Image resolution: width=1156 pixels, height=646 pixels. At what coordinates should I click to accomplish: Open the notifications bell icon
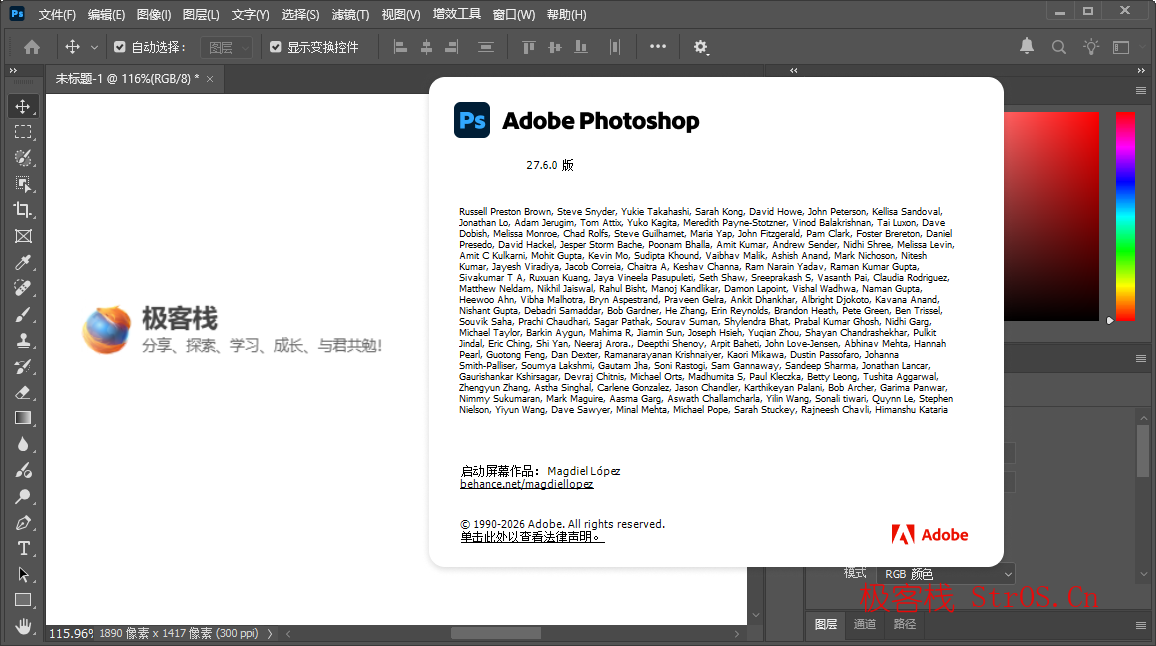[x=1027, y=46]
